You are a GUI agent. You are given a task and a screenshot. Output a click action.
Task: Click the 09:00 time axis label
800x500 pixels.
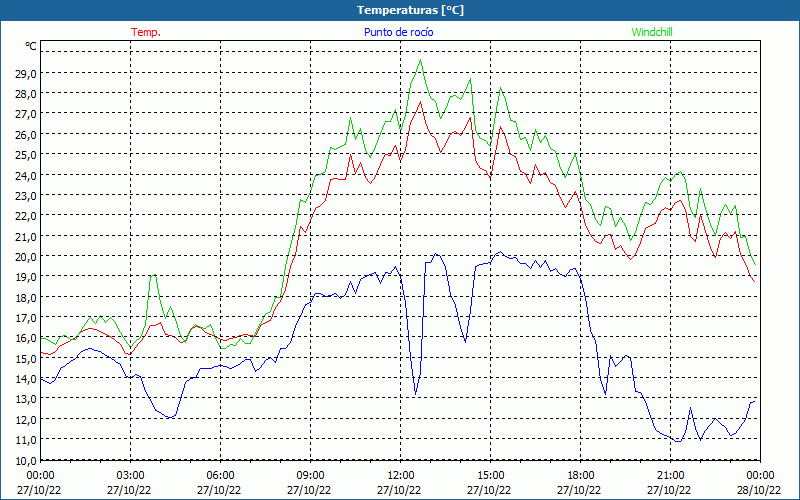point(310,476)
